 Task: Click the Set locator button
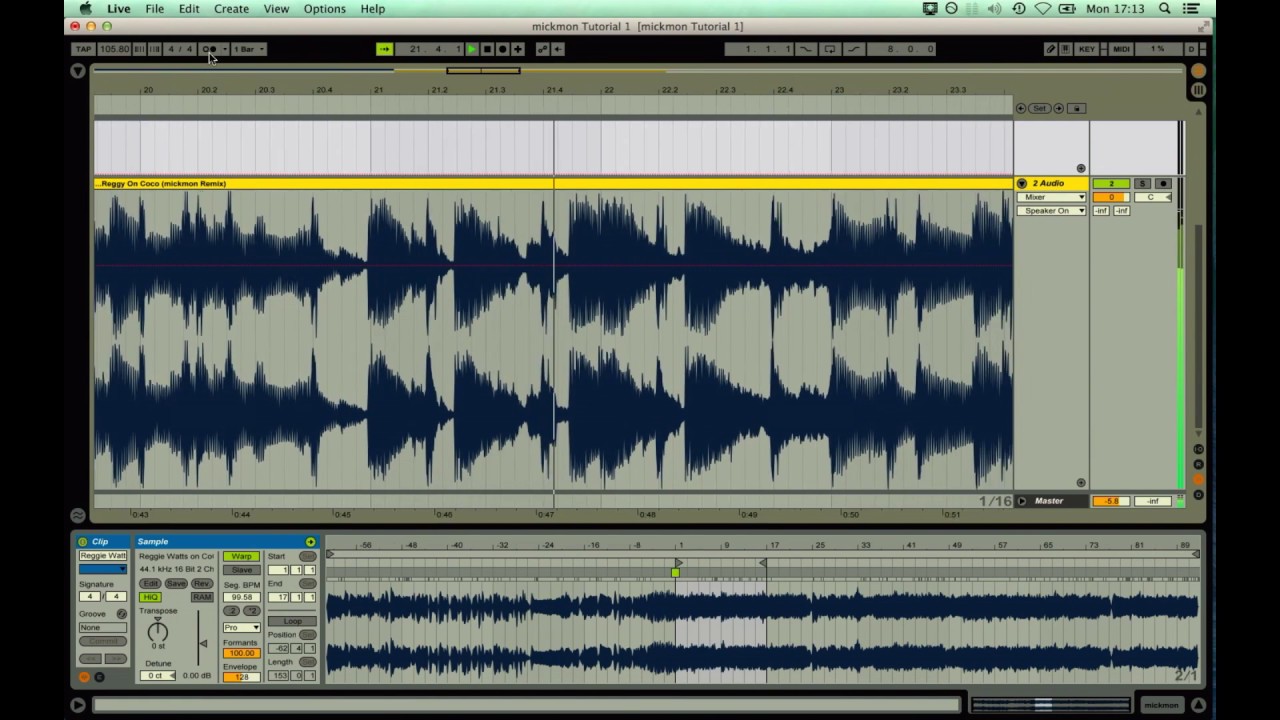(x=1040, y=108)
